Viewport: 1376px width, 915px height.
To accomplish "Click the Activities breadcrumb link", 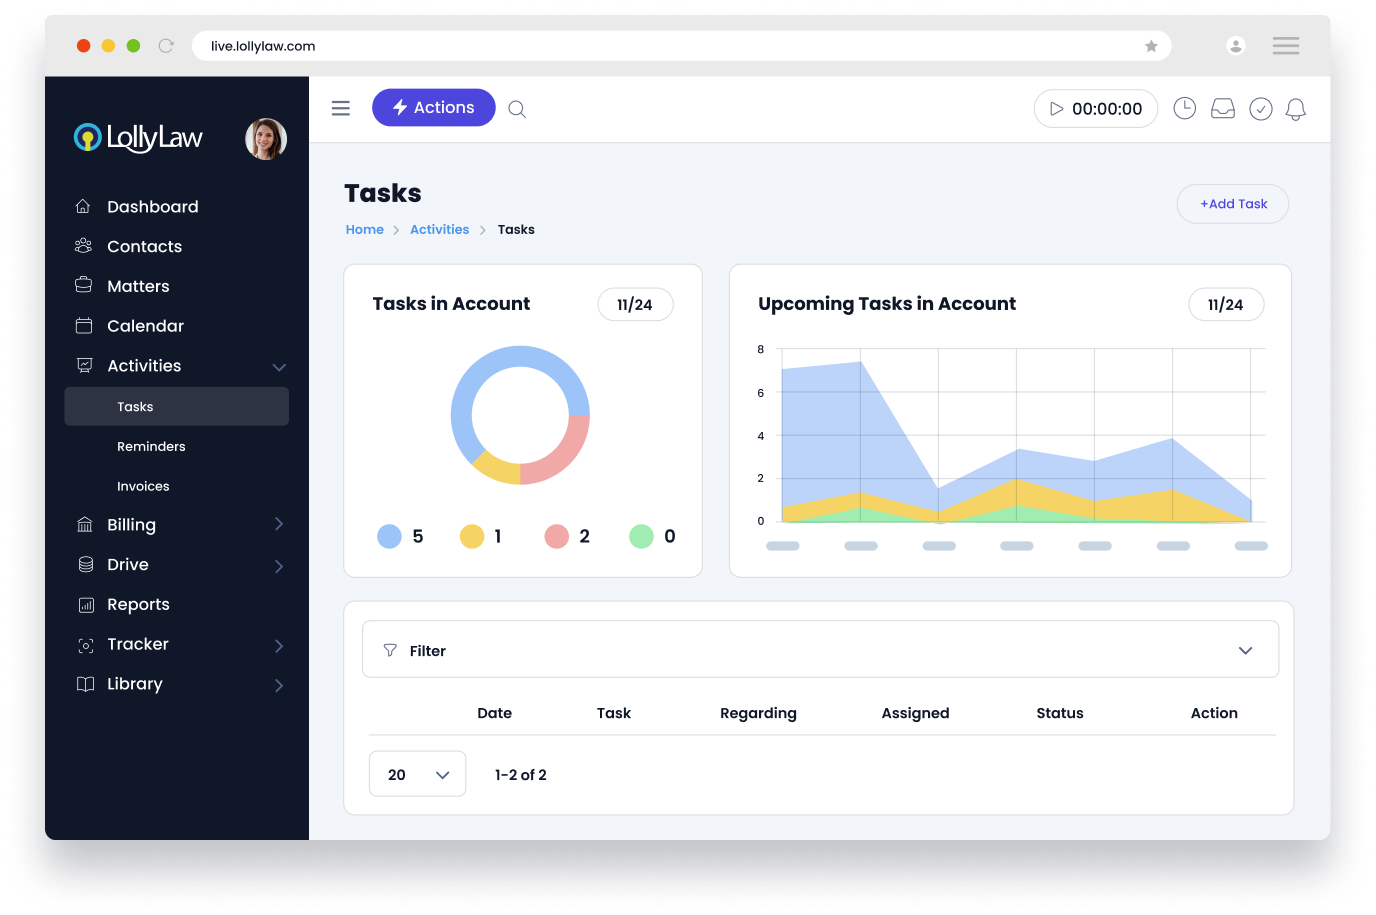I will click(x=439, y=230).
